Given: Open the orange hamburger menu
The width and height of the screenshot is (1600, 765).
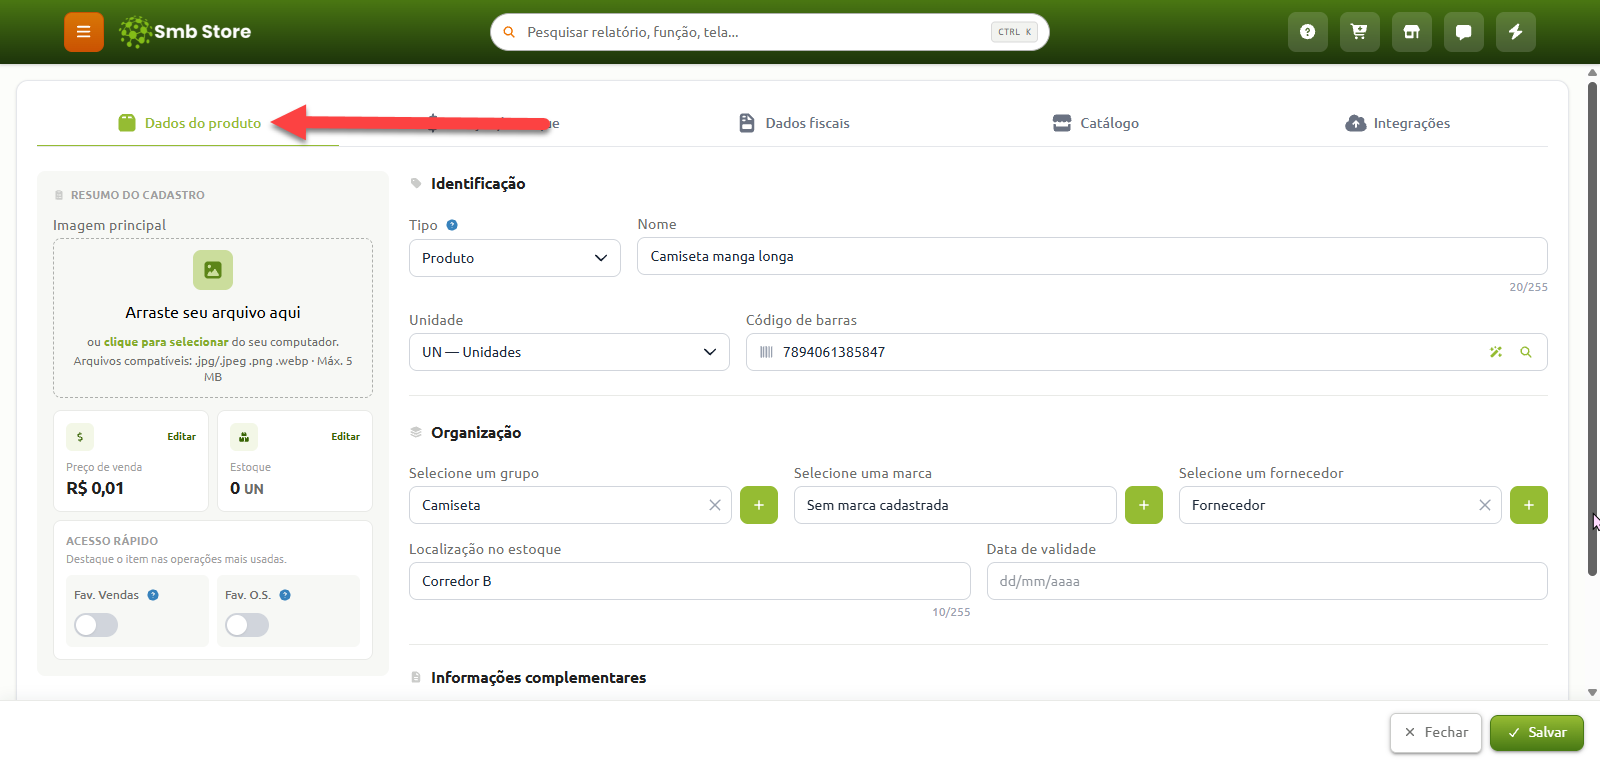Looking at the screenshot, I should coord(84,32).
